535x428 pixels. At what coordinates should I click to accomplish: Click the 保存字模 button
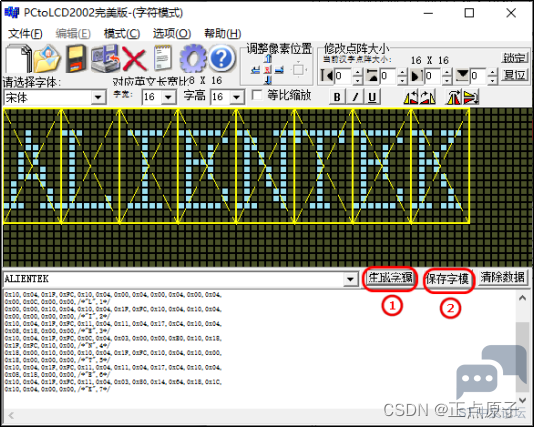[447, 279]
